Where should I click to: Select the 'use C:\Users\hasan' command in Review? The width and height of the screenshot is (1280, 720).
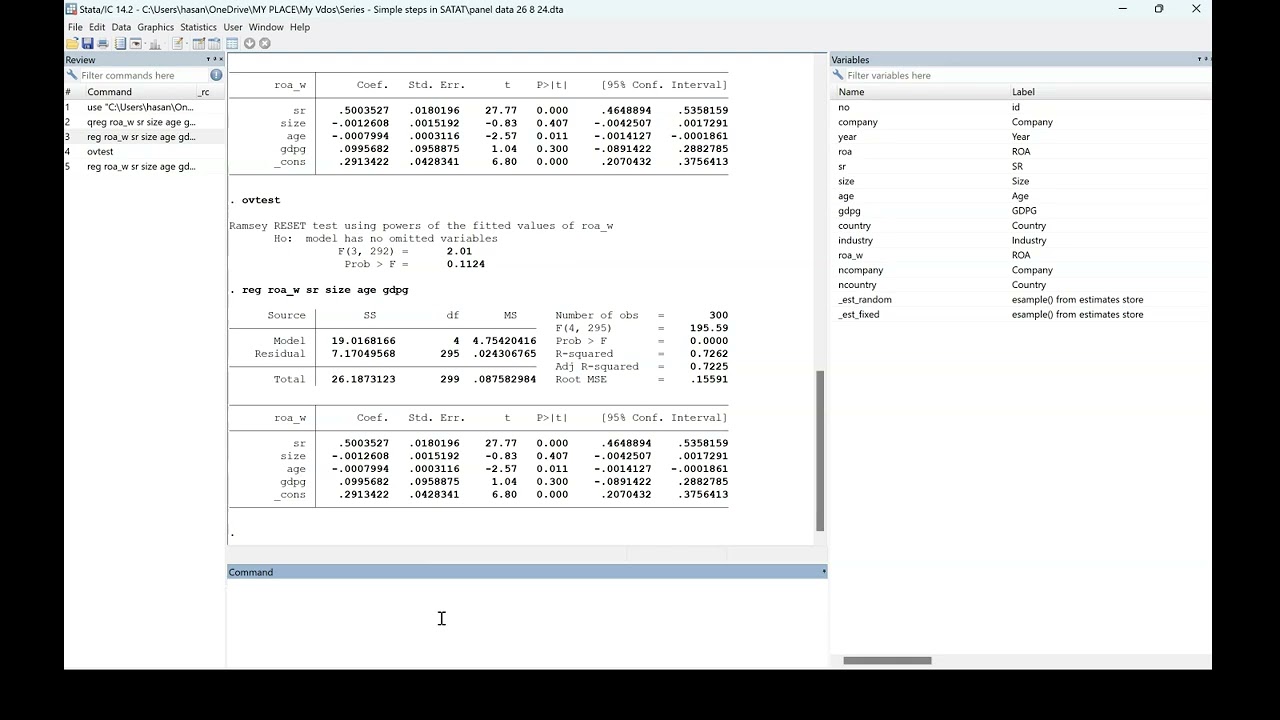point(145,107)
